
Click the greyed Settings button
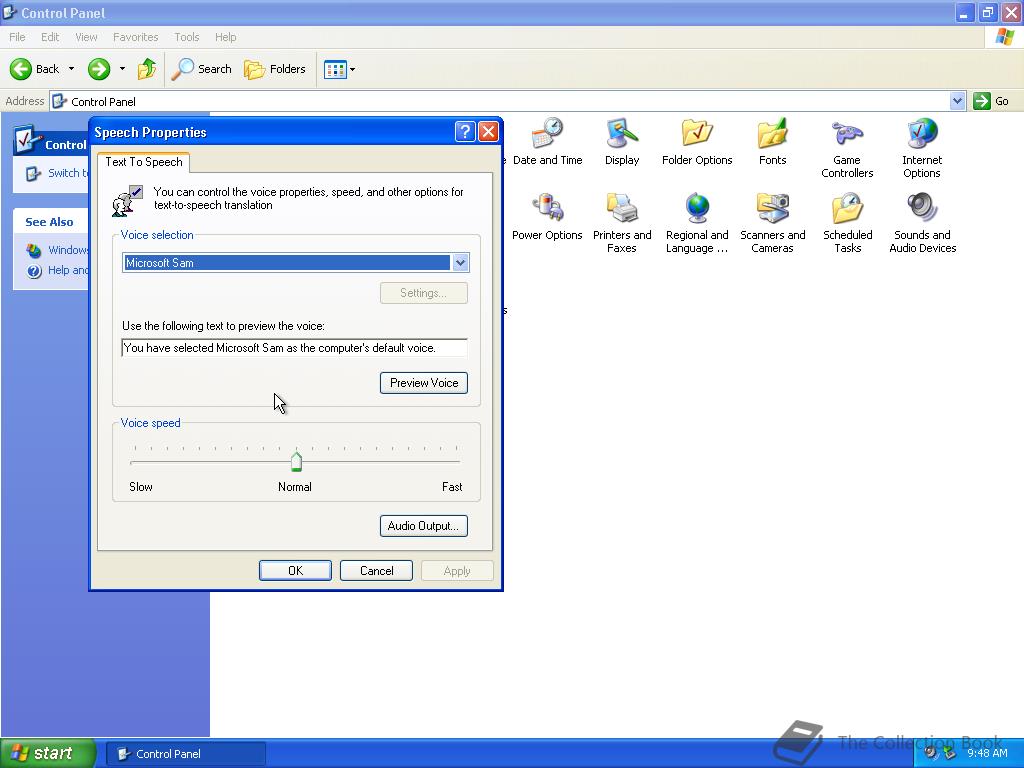point(424,293)
